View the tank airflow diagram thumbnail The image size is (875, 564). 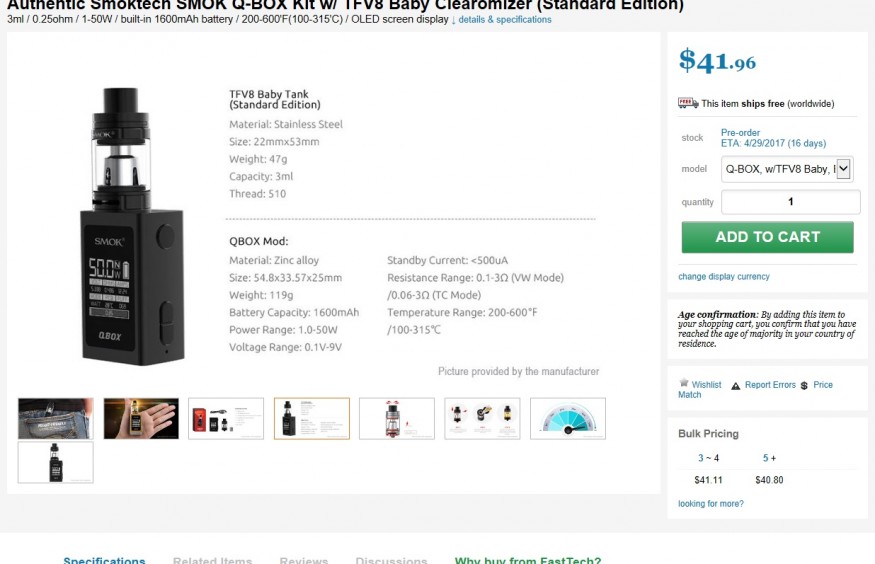[397, 418]
